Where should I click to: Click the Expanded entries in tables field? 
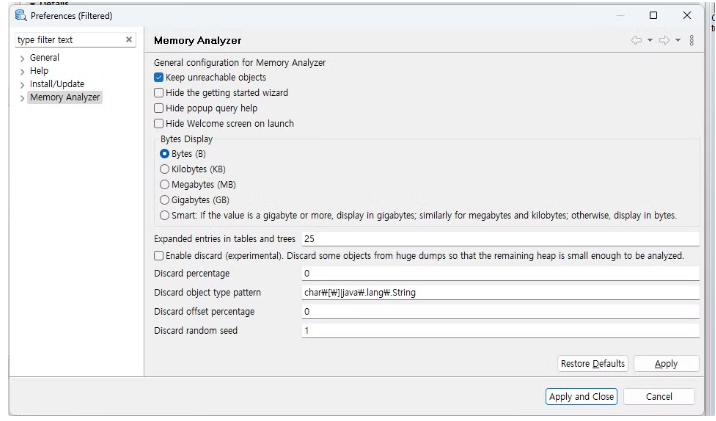(x=500, y=239)
